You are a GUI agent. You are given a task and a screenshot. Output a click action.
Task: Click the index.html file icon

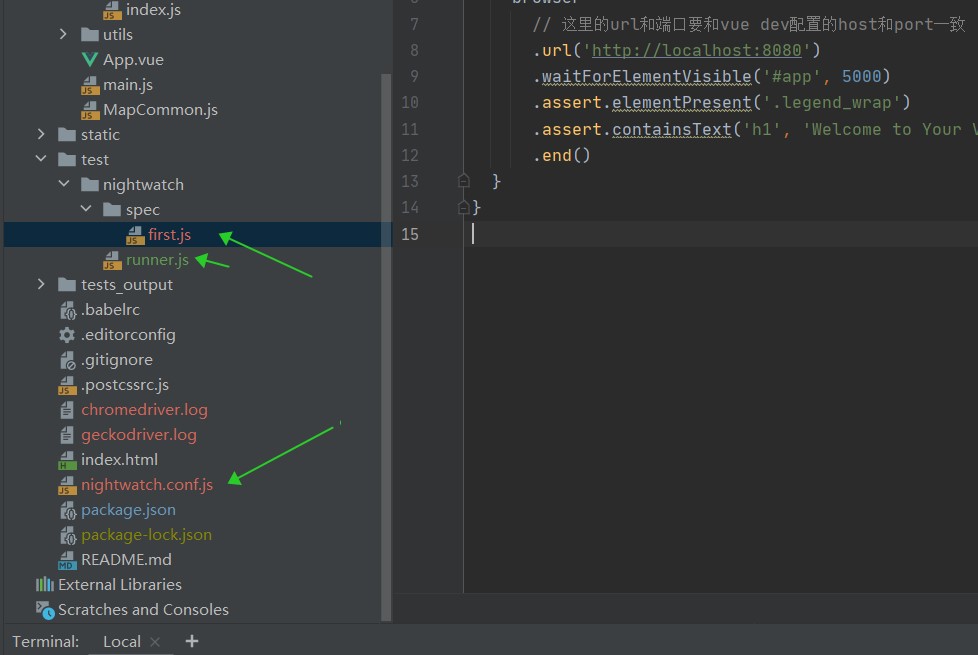coord(67,460)
